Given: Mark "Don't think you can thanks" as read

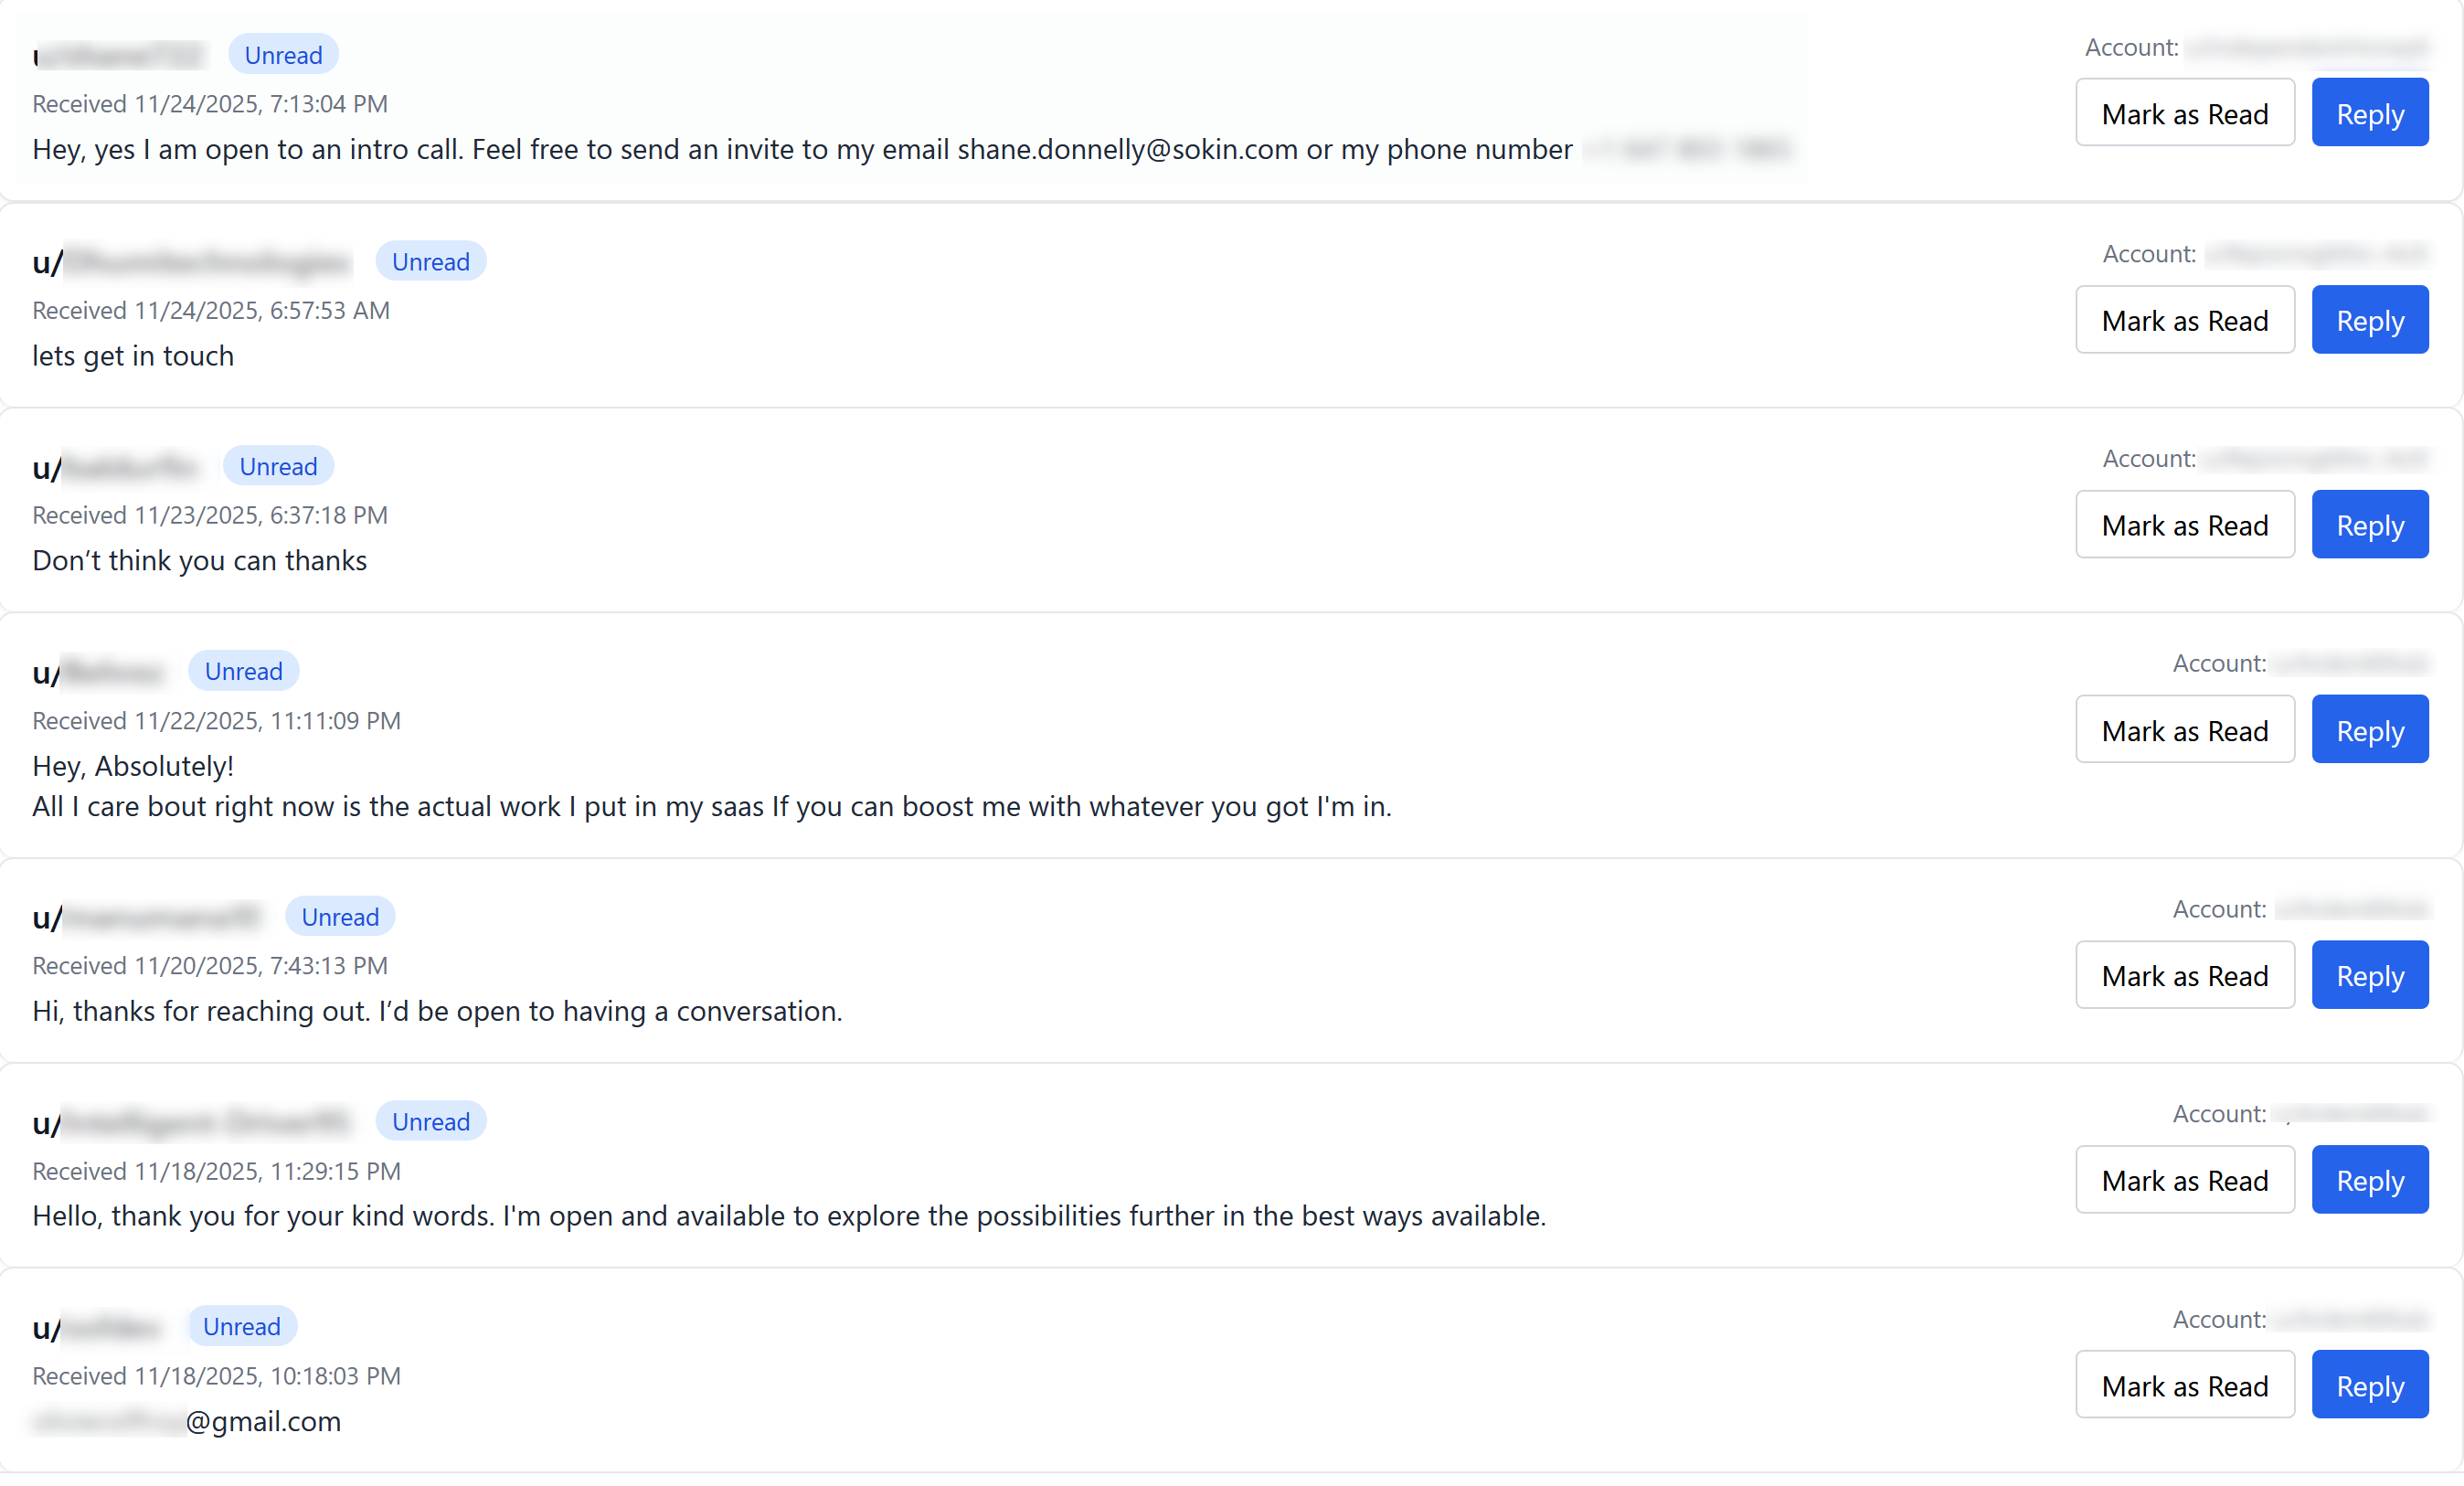Looking at the screenshot, I should pyautogui.click(x=2184, y=525).
